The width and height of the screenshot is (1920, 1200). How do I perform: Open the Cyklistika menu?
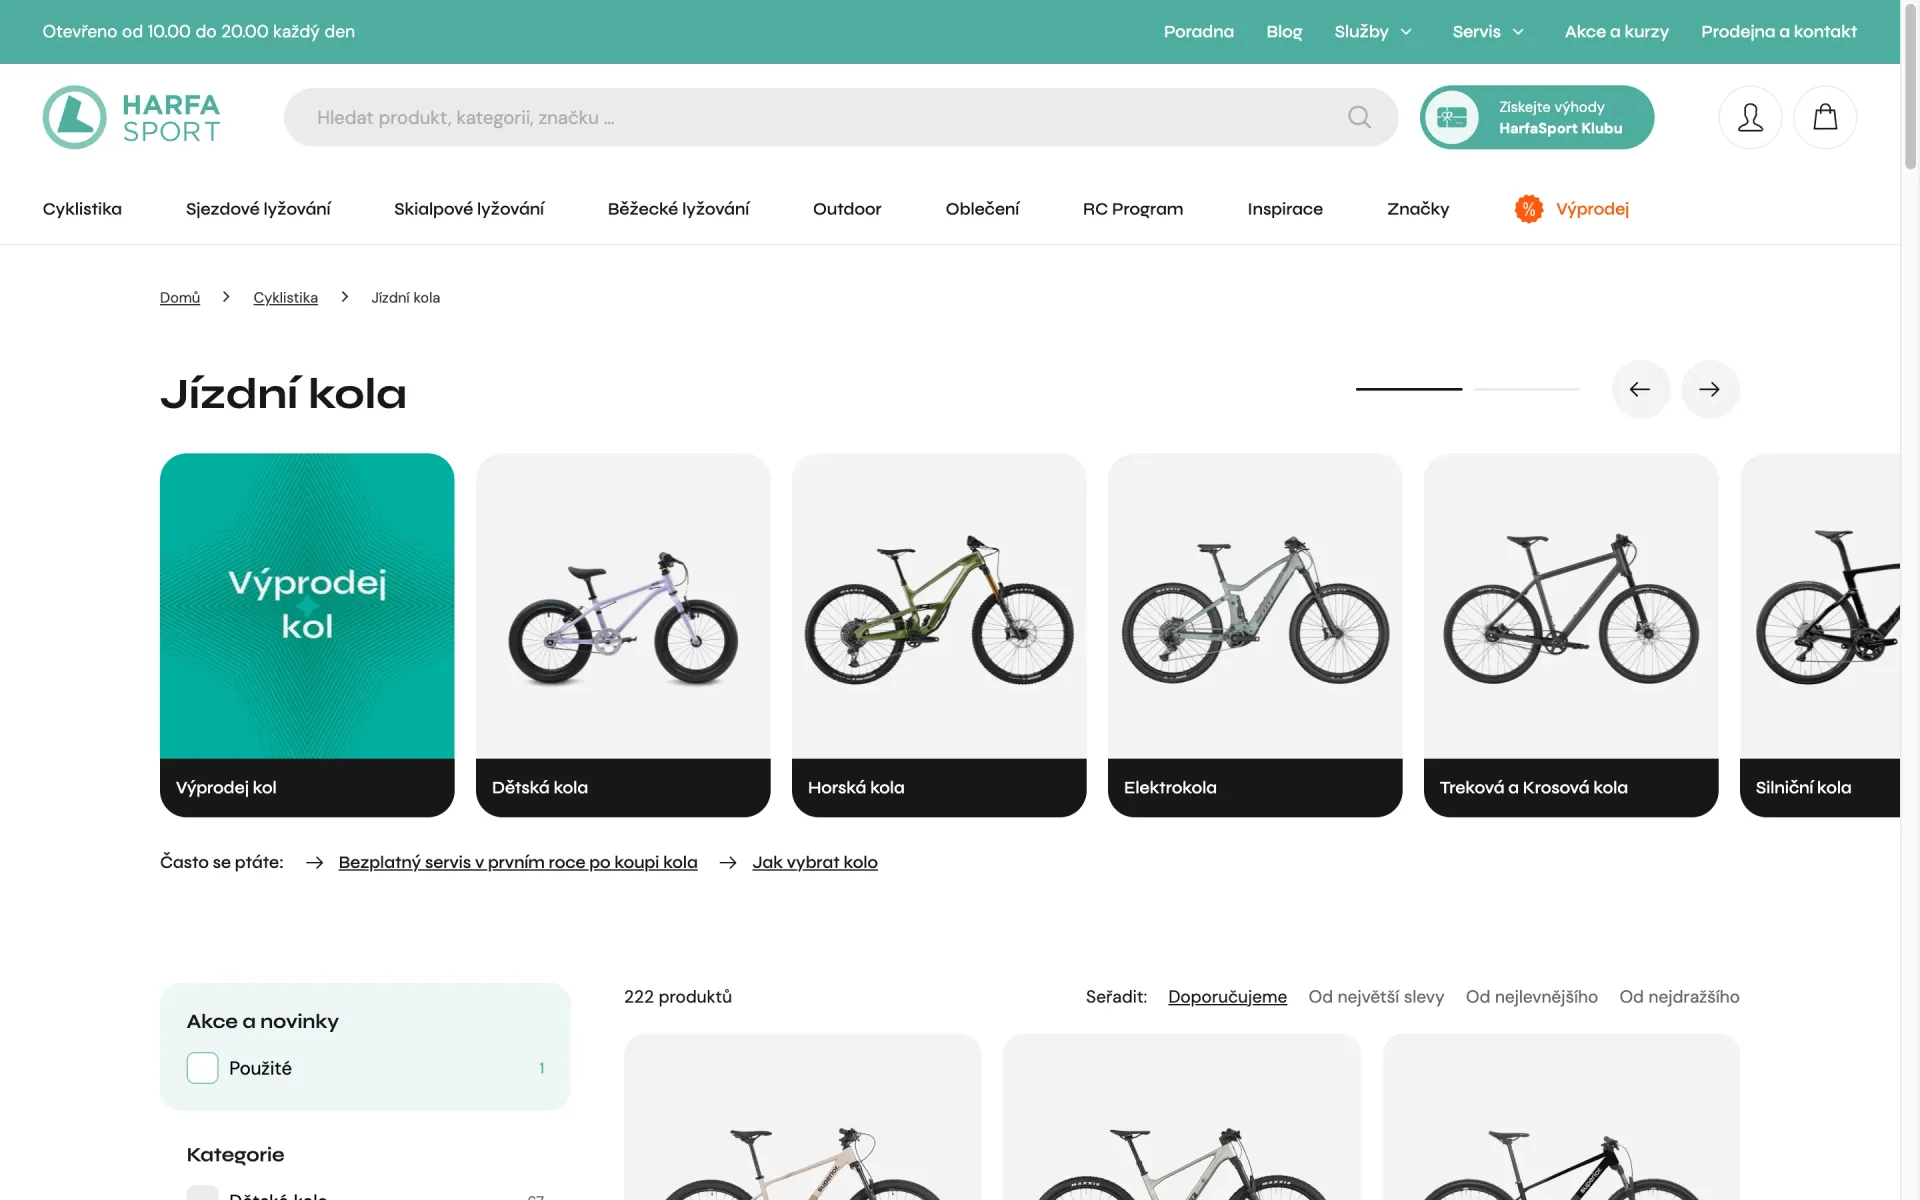[x=82, y=208]
